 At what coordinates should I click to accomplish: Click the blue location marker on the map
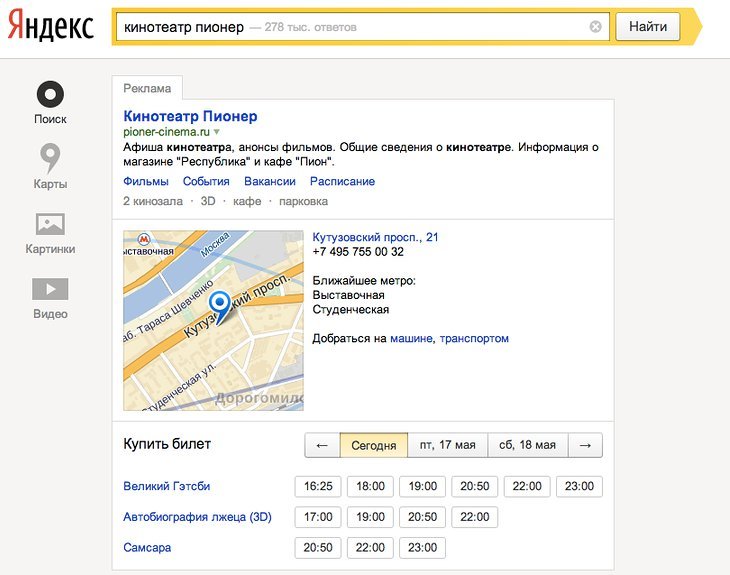coord(219,306)
